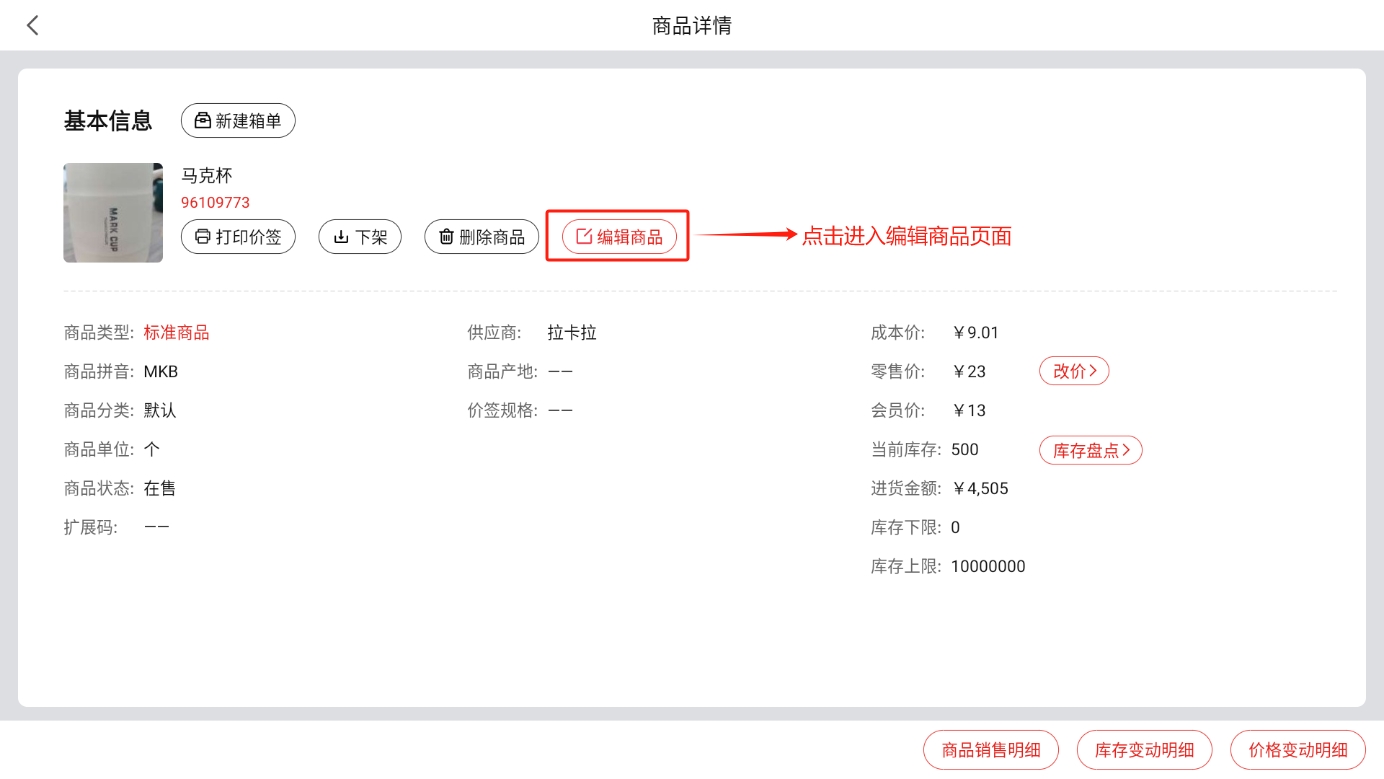1384x779 pixels.
Task: Click the 马克杯 product name
Action: point(206,176)
